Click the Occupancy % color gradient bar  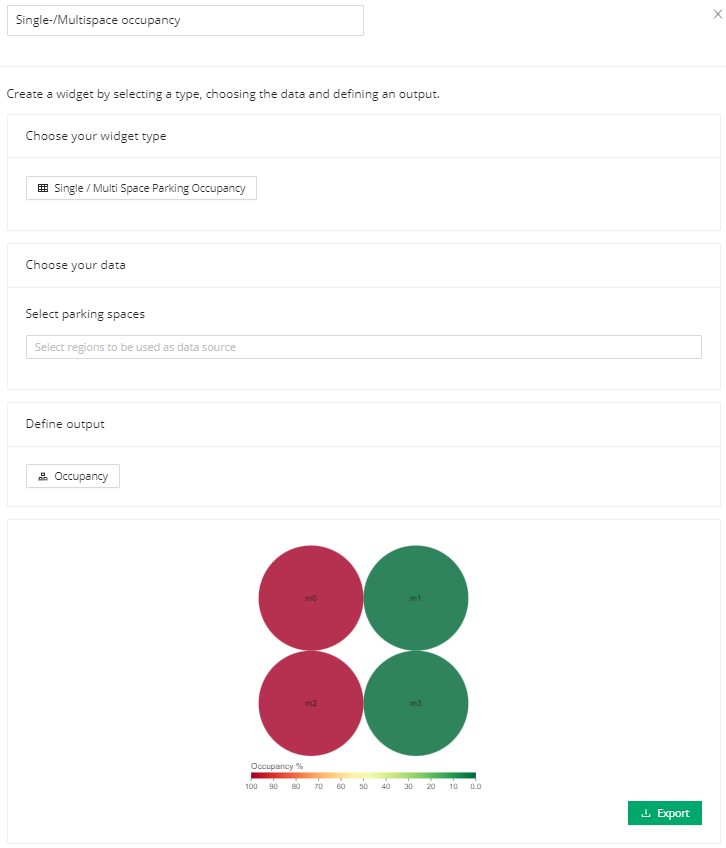pyautogui.click(x=363, y=776)
